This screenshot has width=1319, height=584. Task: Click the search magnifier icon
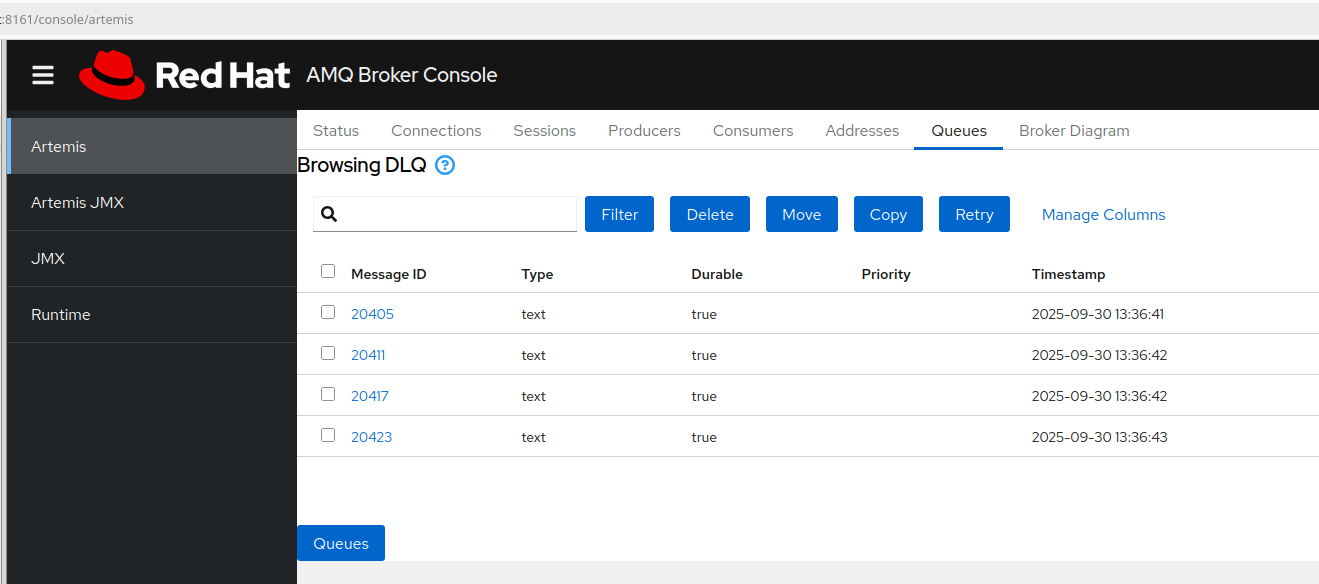point(329,214)
